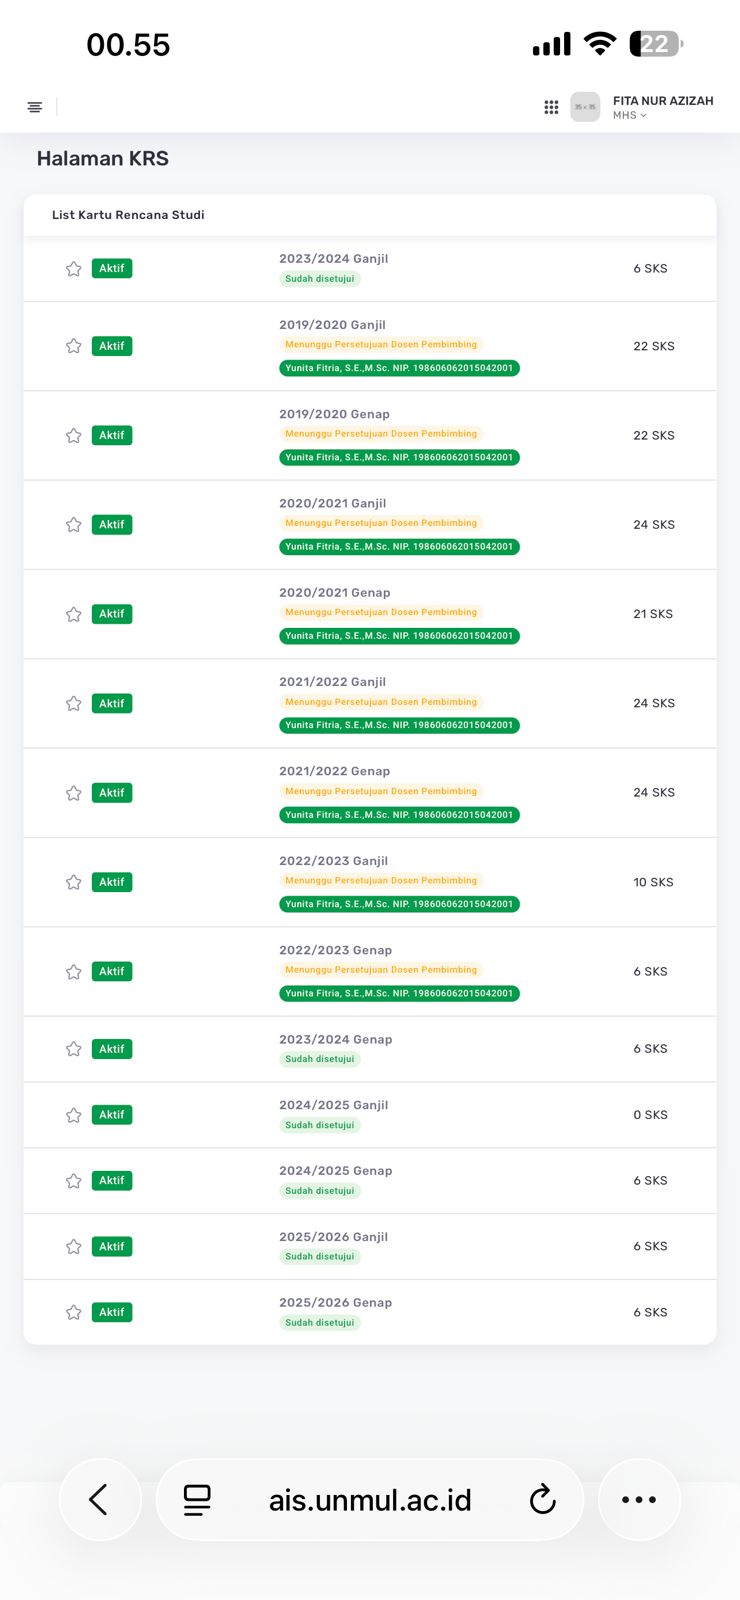Click advisor name badge under 2022/2023 Ganjil
740x1600 pixels.
399,904
